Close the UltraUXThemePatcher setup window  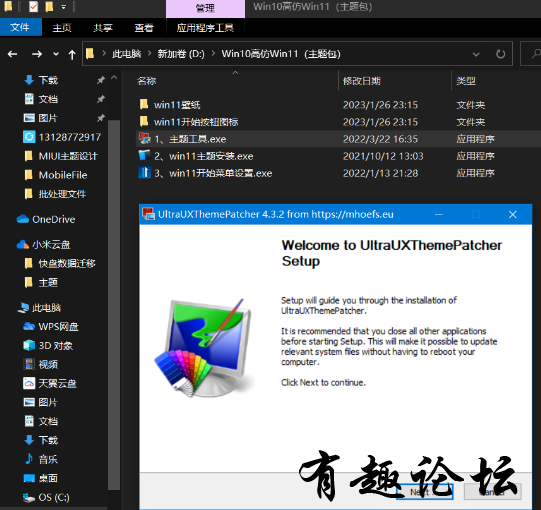click(x=513, y=214)
